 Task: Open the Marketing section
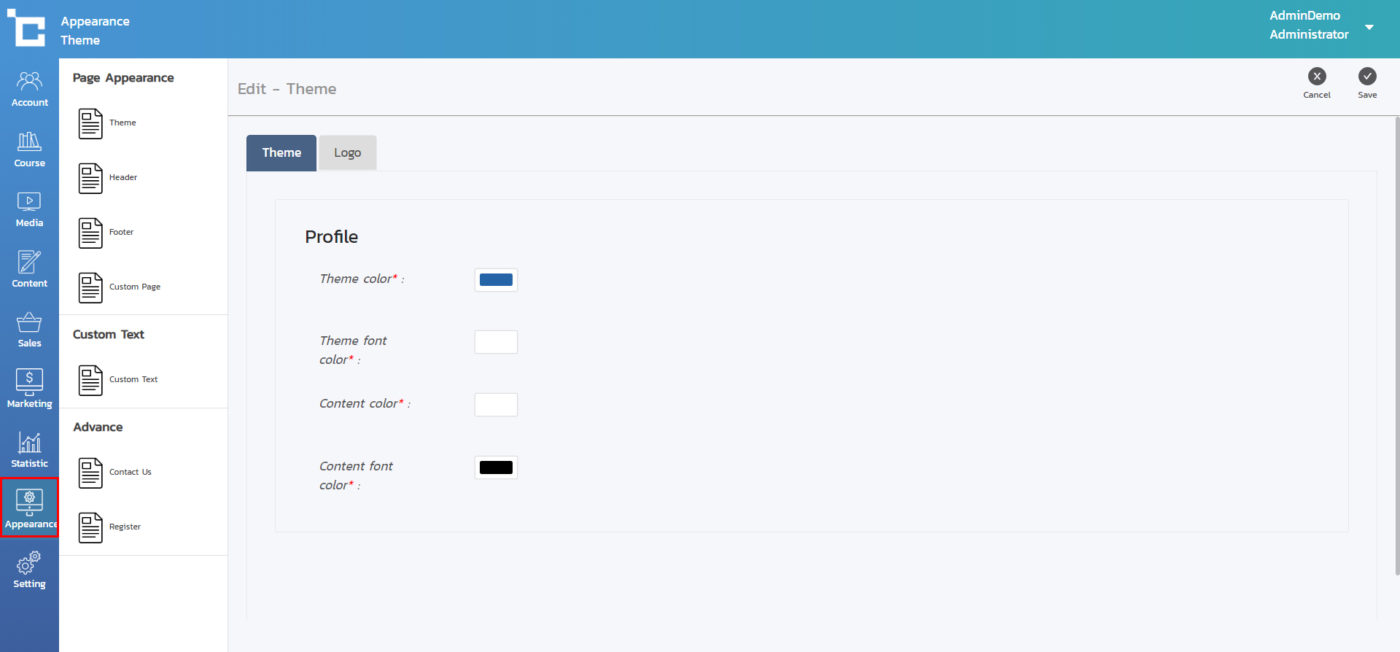(x=29, y=388)
